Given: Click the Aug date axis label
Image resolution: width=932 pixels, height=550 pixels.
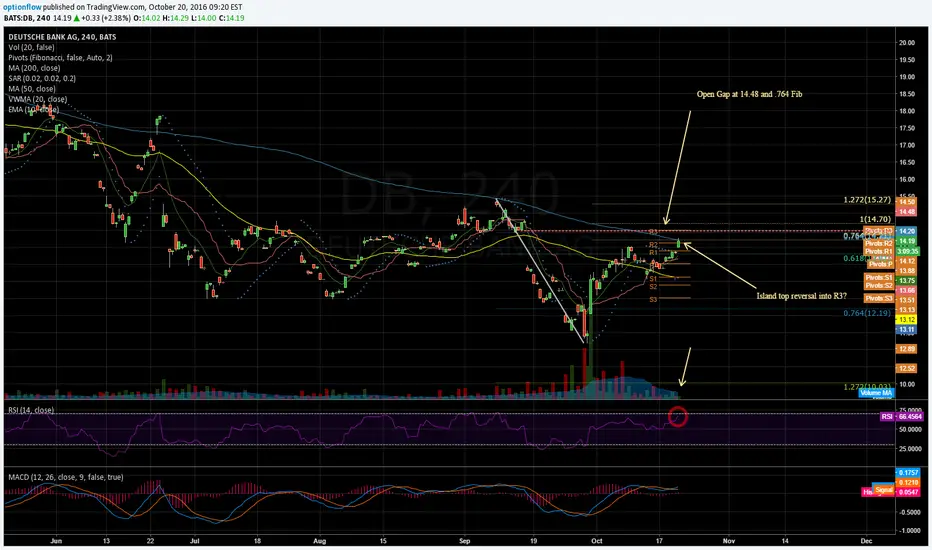Looking at the screenshot, I should coord(320,541).
